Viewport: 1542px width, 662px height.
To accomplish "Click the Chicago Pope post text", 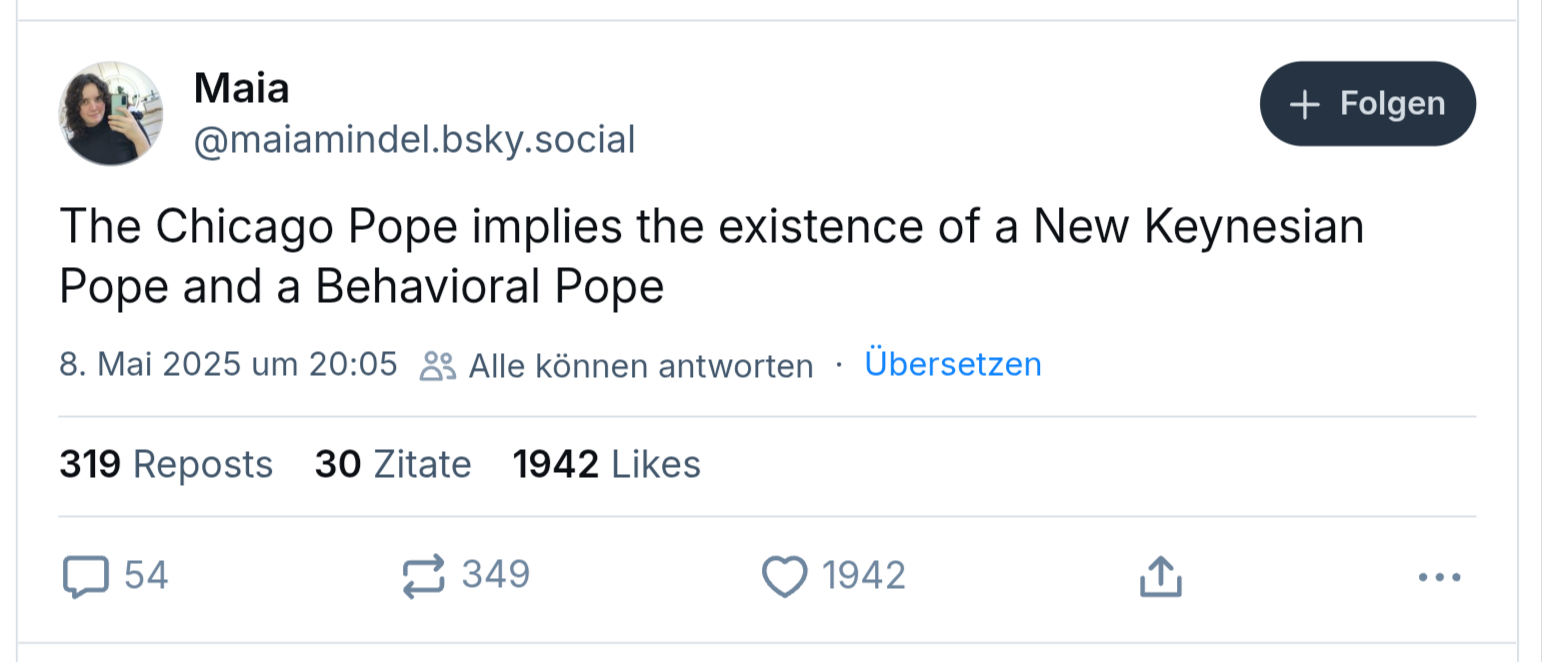I will 712,257.
